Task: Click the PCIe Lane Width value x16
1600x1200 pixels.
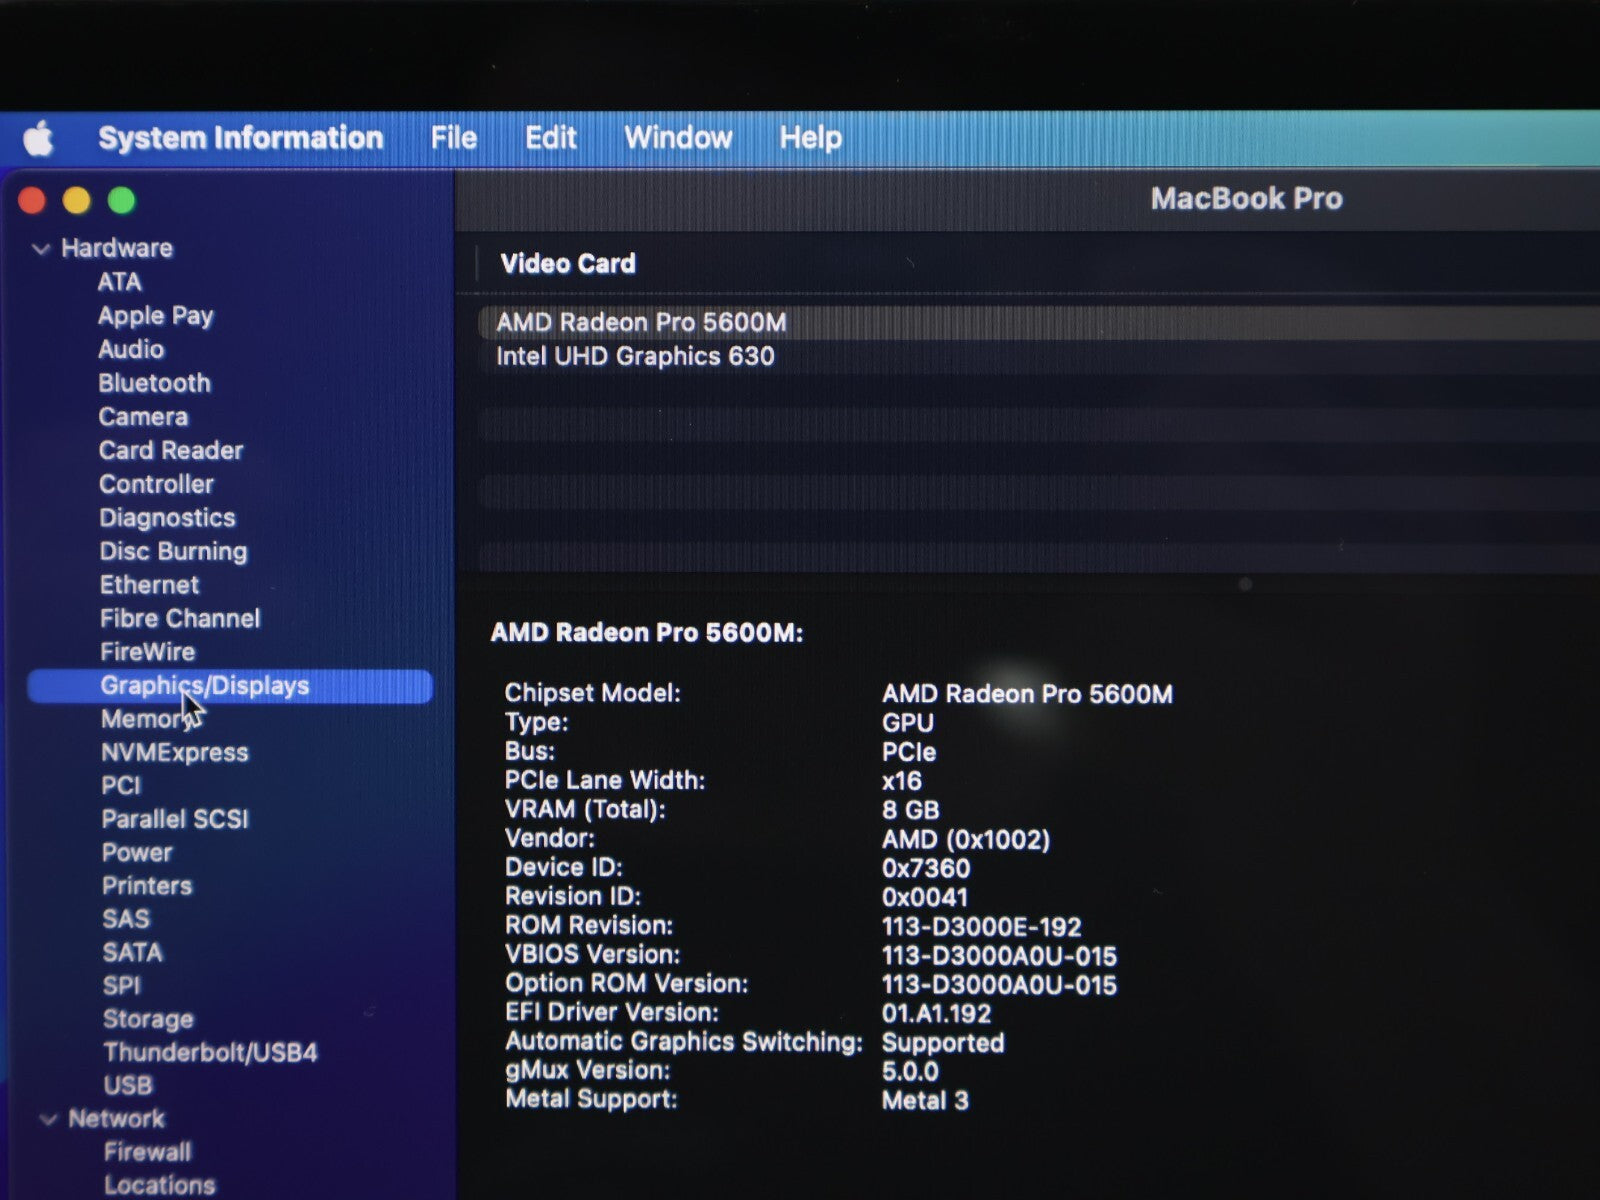Action: (902, 781)
